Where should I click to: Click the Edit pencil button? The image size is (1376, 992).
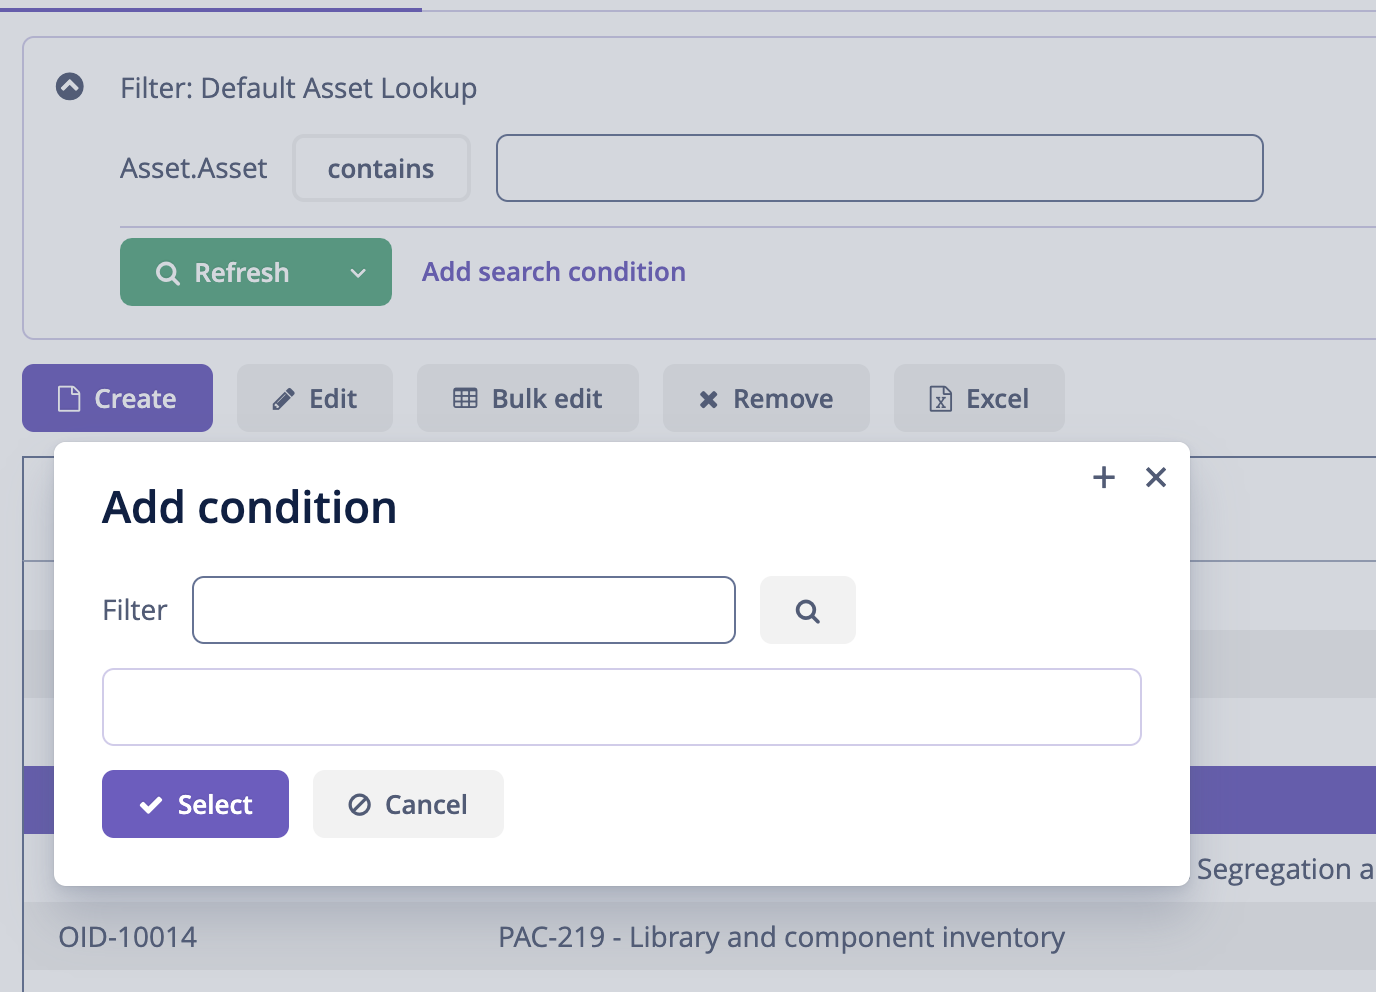[315, 398]
